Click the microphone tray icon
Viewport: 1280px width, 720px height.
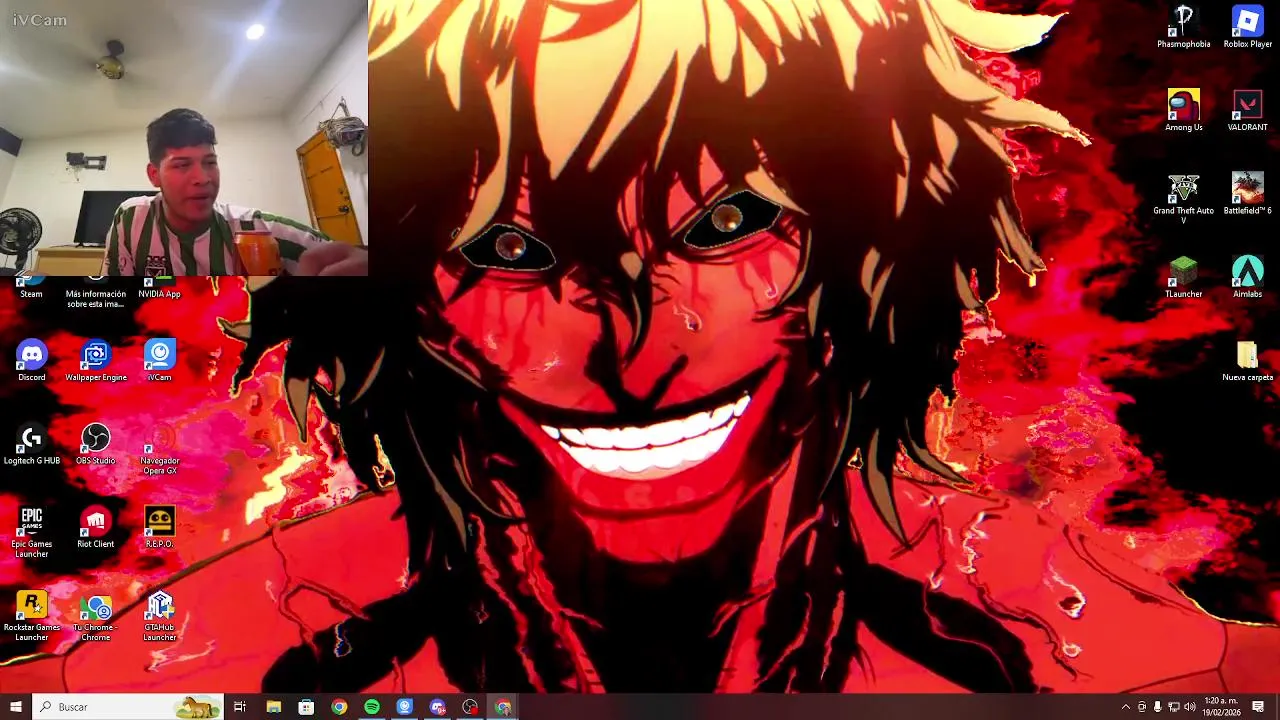click(x=1157, y=707)
